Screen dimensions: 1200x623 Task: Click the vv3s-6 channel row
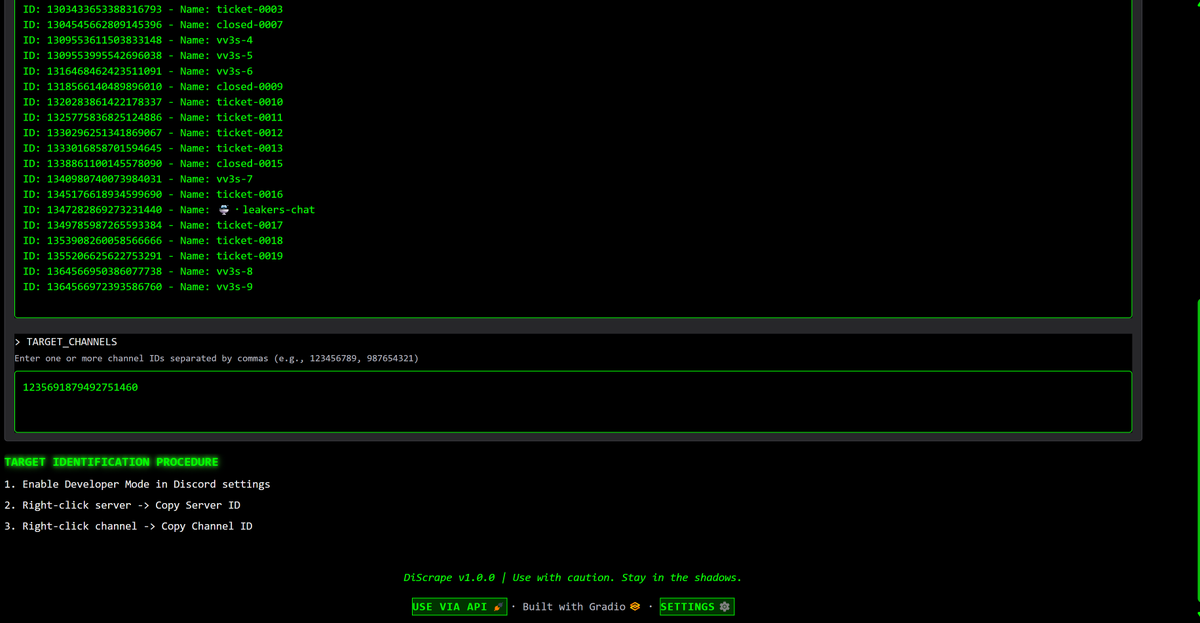[x=137, y=71]
